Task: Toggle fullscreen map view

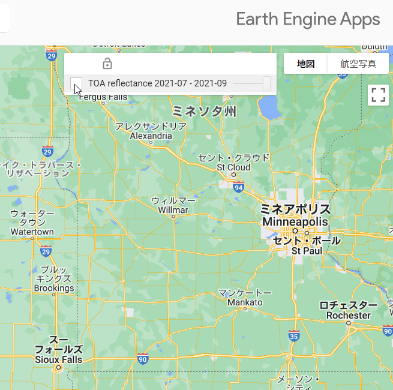Action: point(378,95)
